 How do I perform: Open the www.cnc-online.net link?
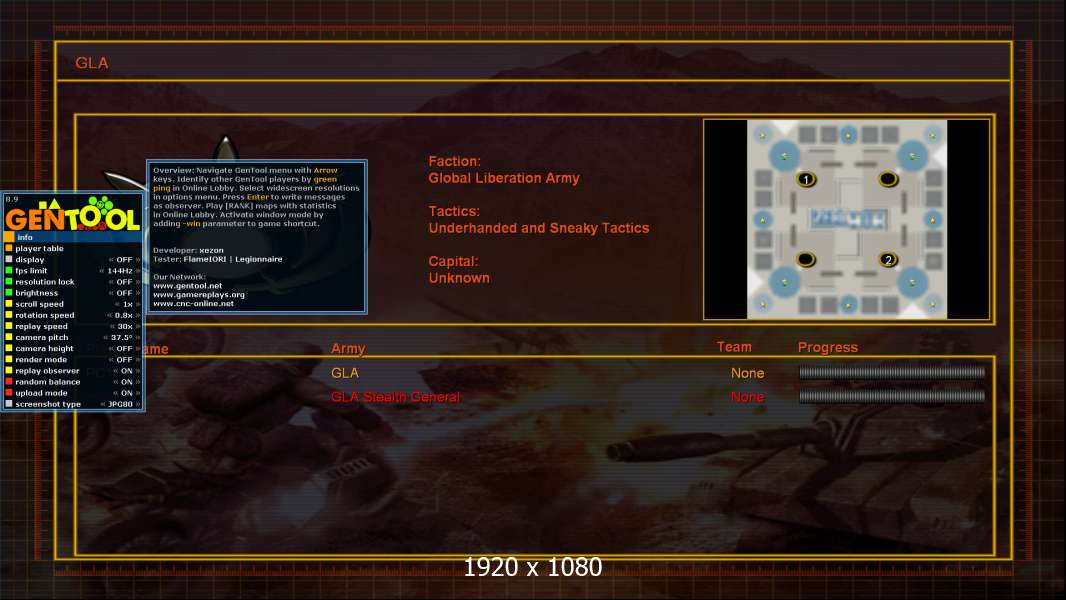[193, 303]
